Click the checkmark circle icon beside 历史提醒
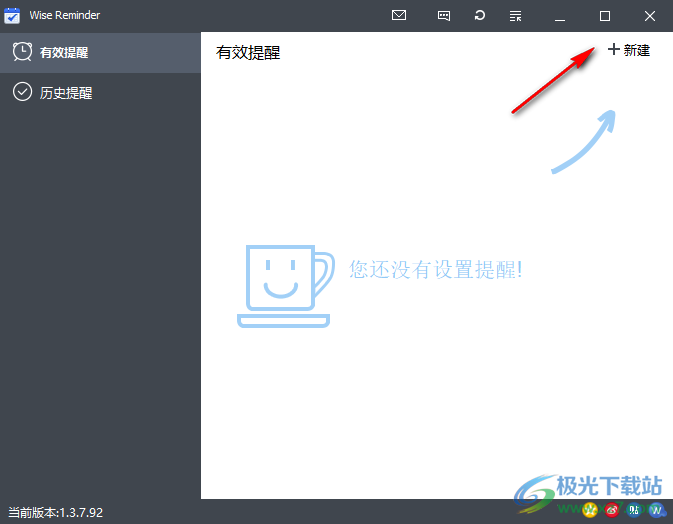This screenshot has width=673, height=524. [22, 93]
